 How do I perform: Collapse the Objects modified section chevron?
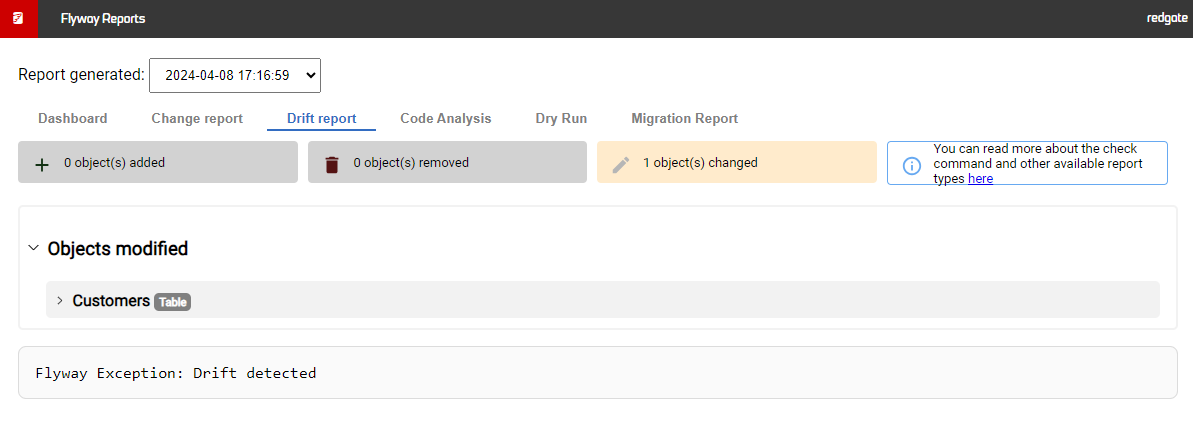coord(33,248)
